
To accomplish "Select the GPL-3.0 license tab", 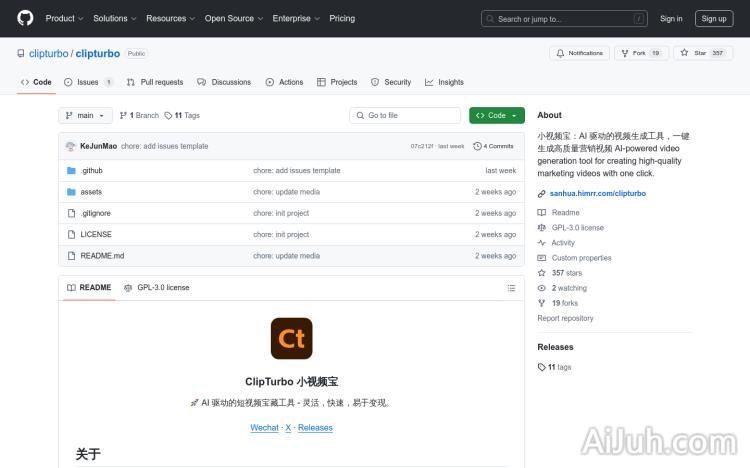I will tap(157, 288).
